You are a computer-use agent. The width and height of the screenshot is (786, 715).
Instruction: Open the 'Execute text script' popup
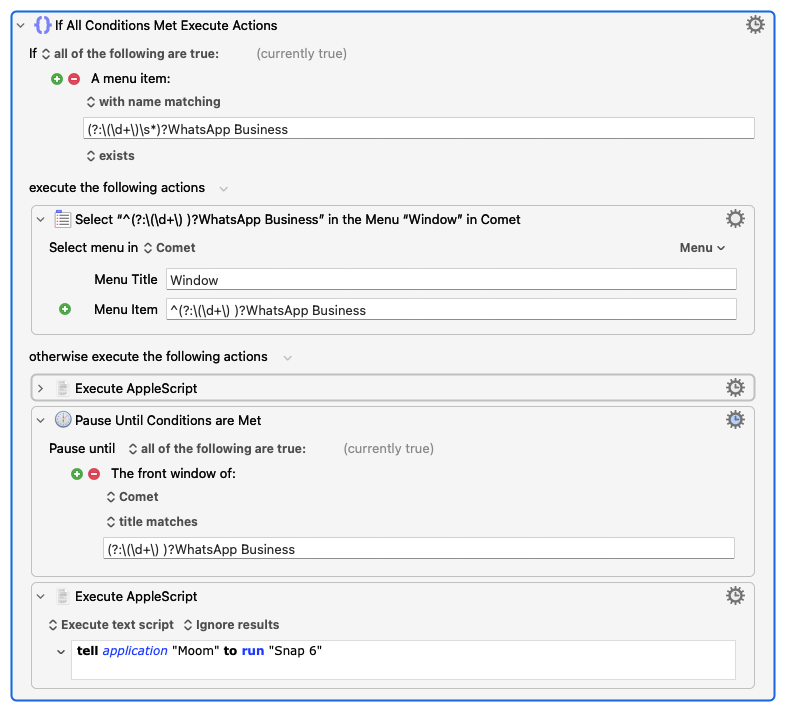(x=109, y=624)
